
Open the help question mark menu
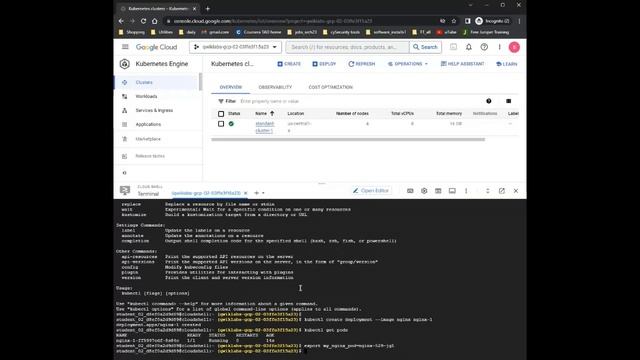click(484, 47)
